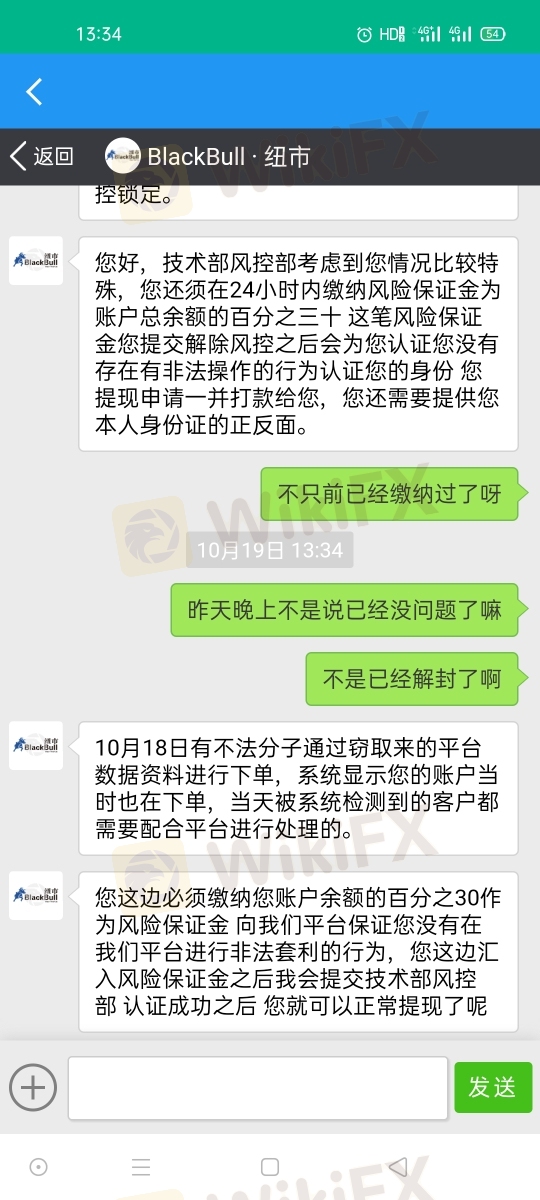
Task: Tap the green bubble 昨天晚上不是说已经没问题了嘛
Action: 345,610
